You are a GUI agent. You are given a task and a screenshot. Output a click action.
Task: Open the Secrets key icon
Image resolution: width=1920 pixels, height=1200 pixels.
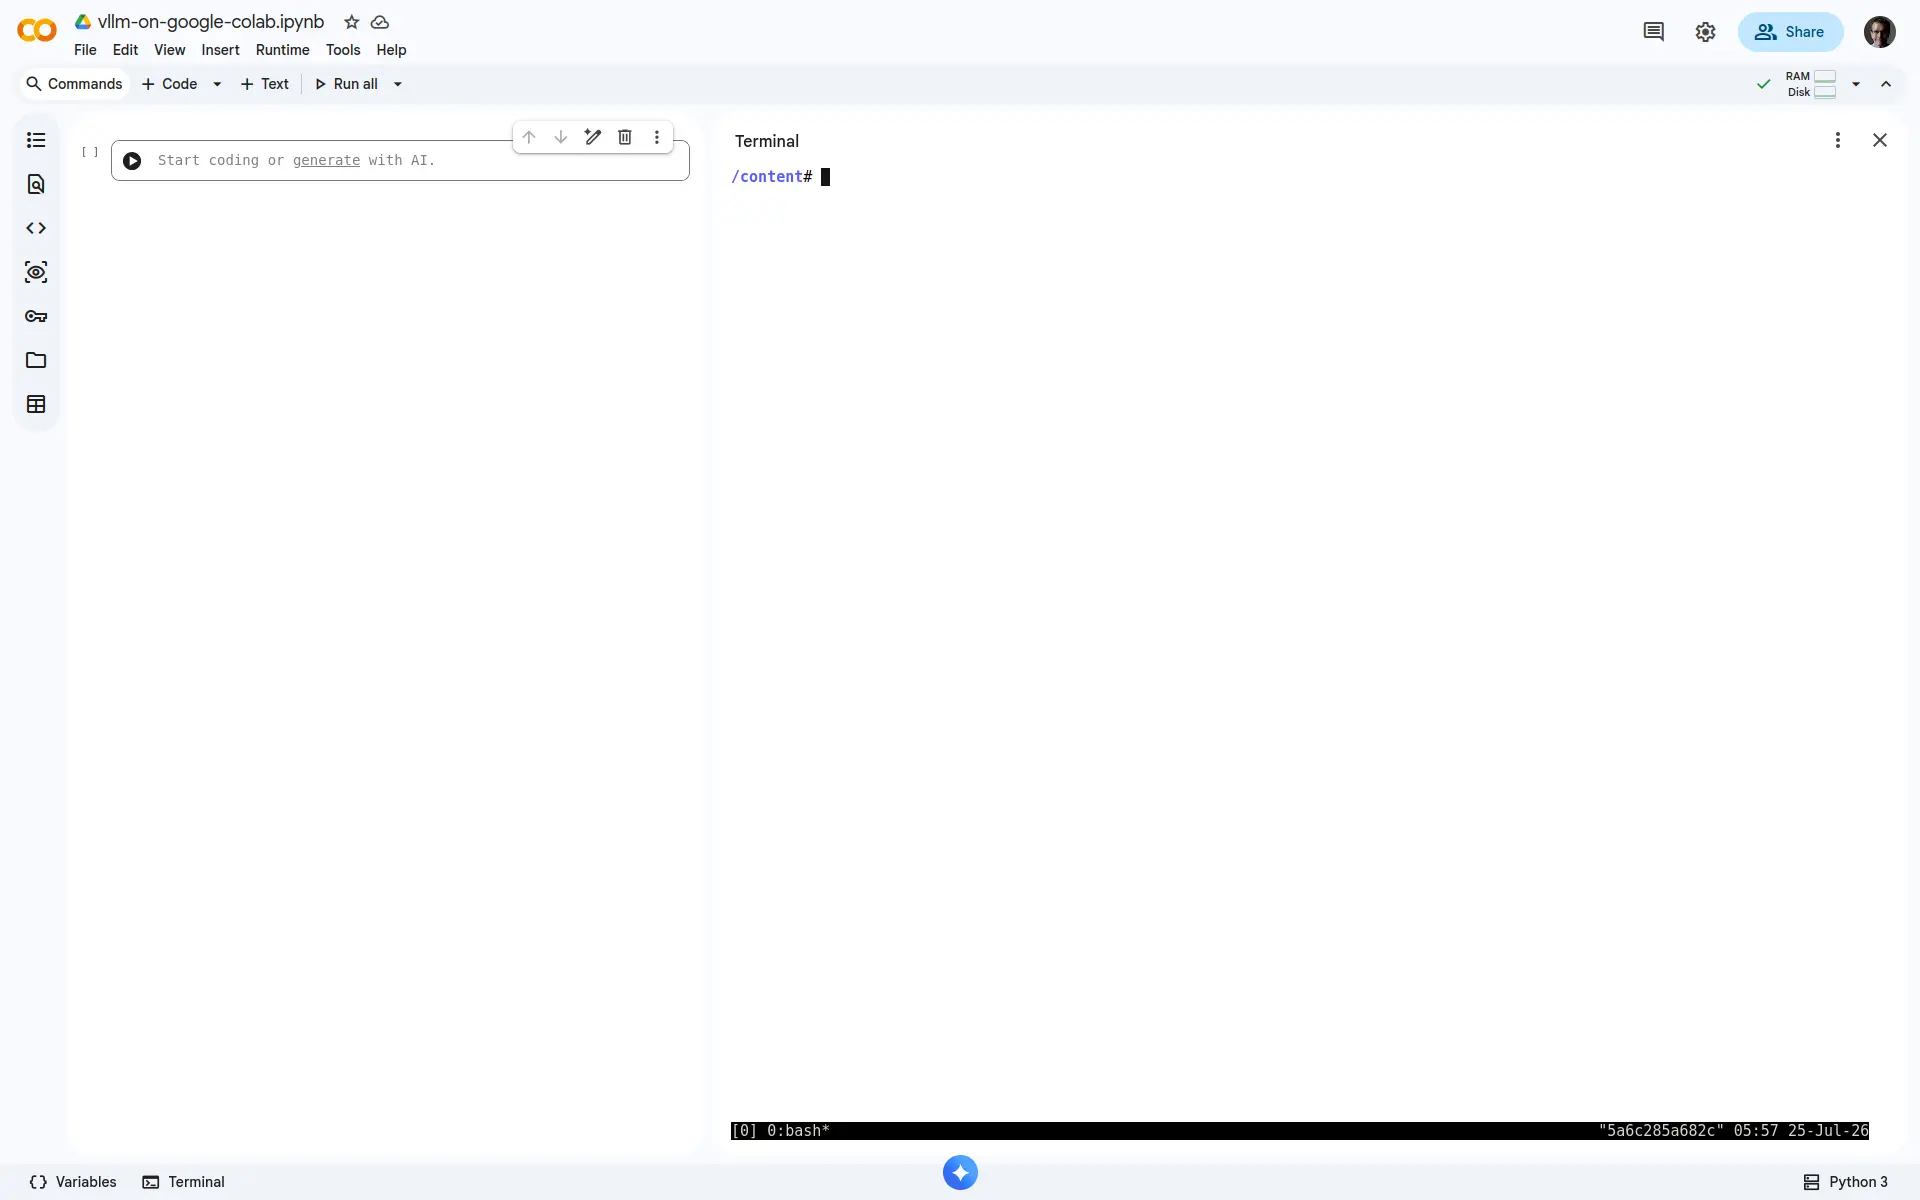pos(36,316)
